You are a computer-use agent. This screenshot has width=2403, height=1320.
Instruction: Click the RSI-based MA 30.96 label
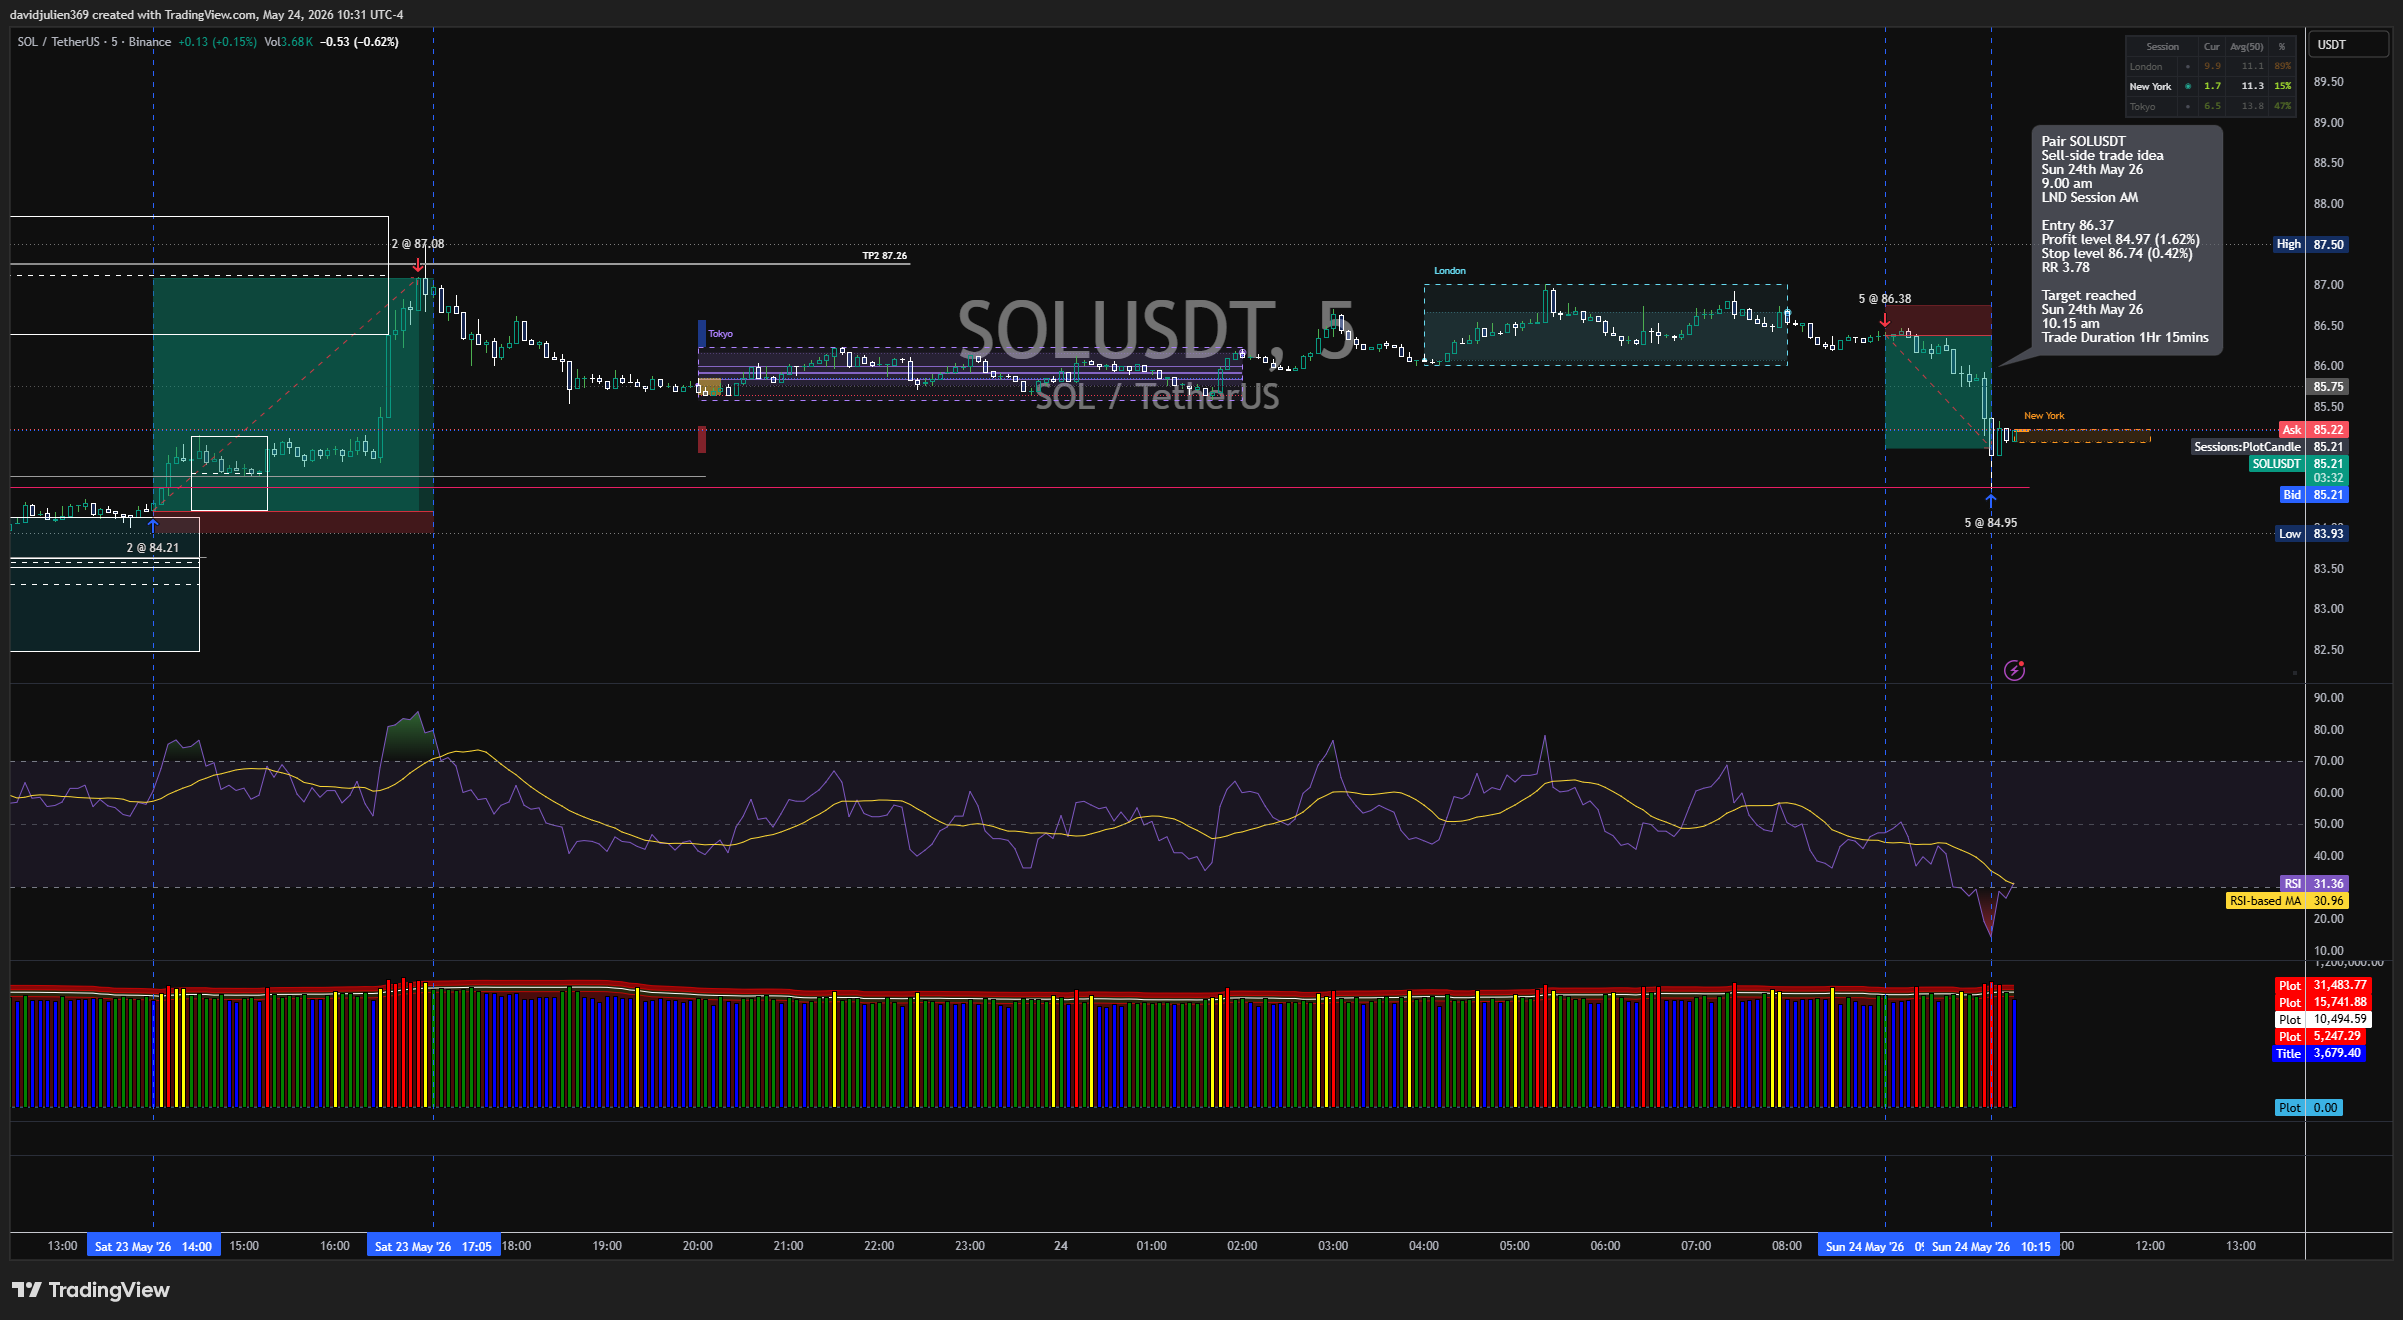tap(2286, 901)
